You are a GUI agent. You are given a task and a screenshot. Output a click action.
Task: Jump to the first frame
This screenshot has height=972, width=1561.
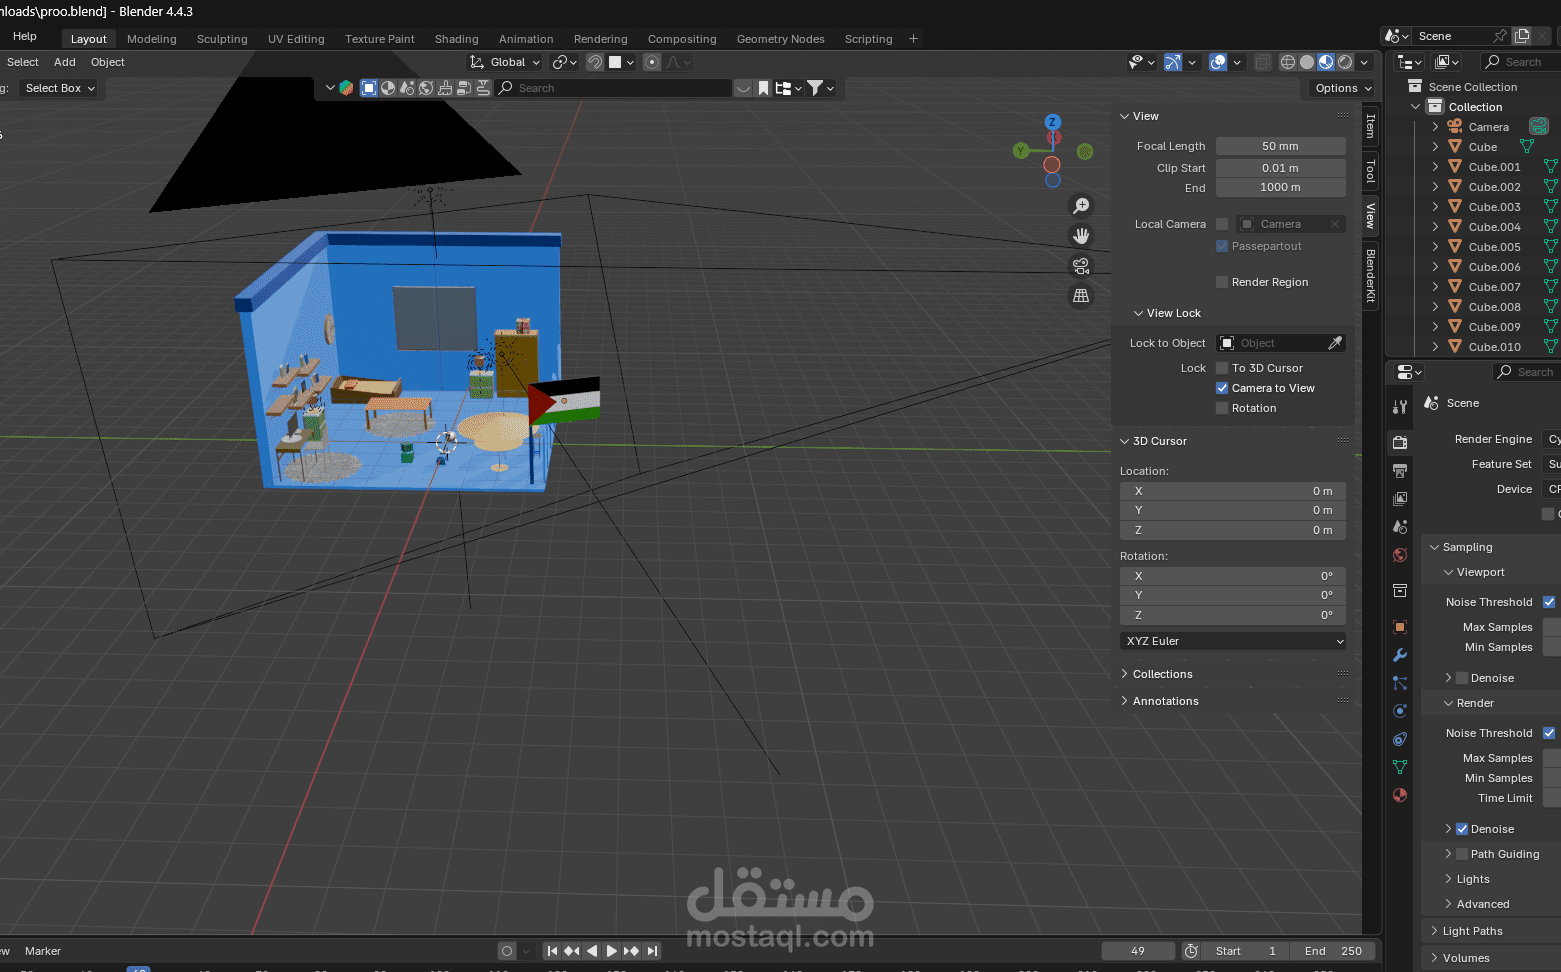[x=552, y=951]
